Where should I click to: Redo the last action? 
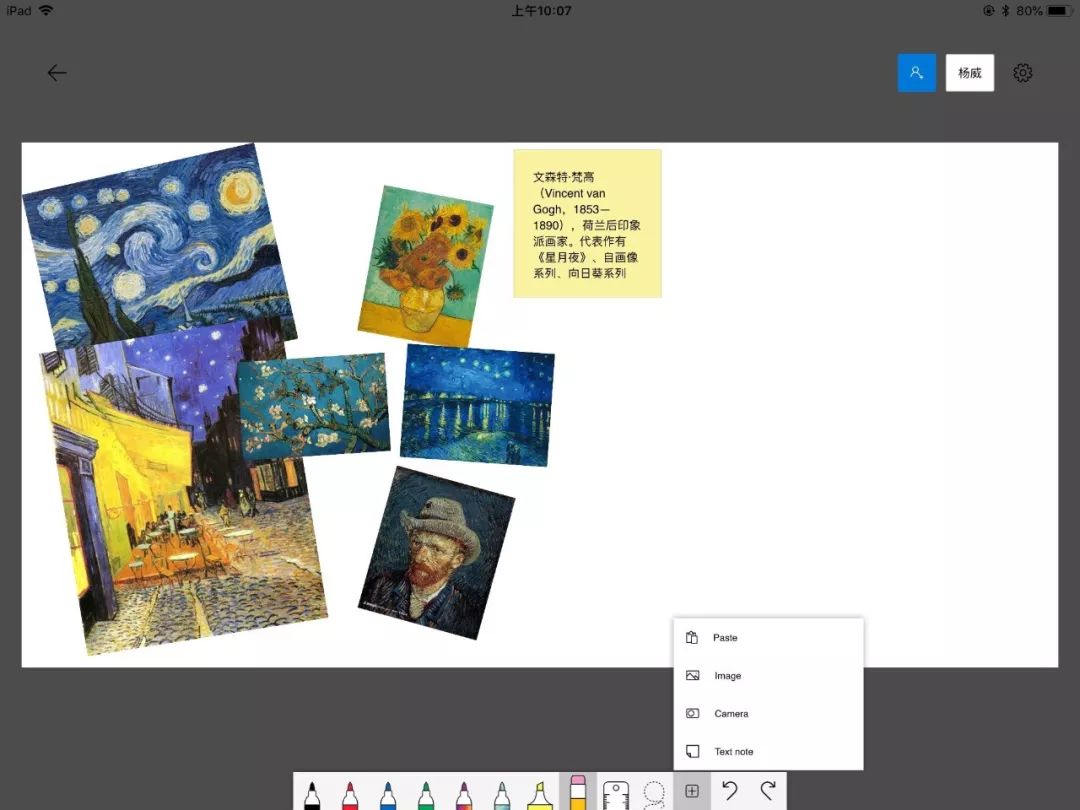[768, 790]
